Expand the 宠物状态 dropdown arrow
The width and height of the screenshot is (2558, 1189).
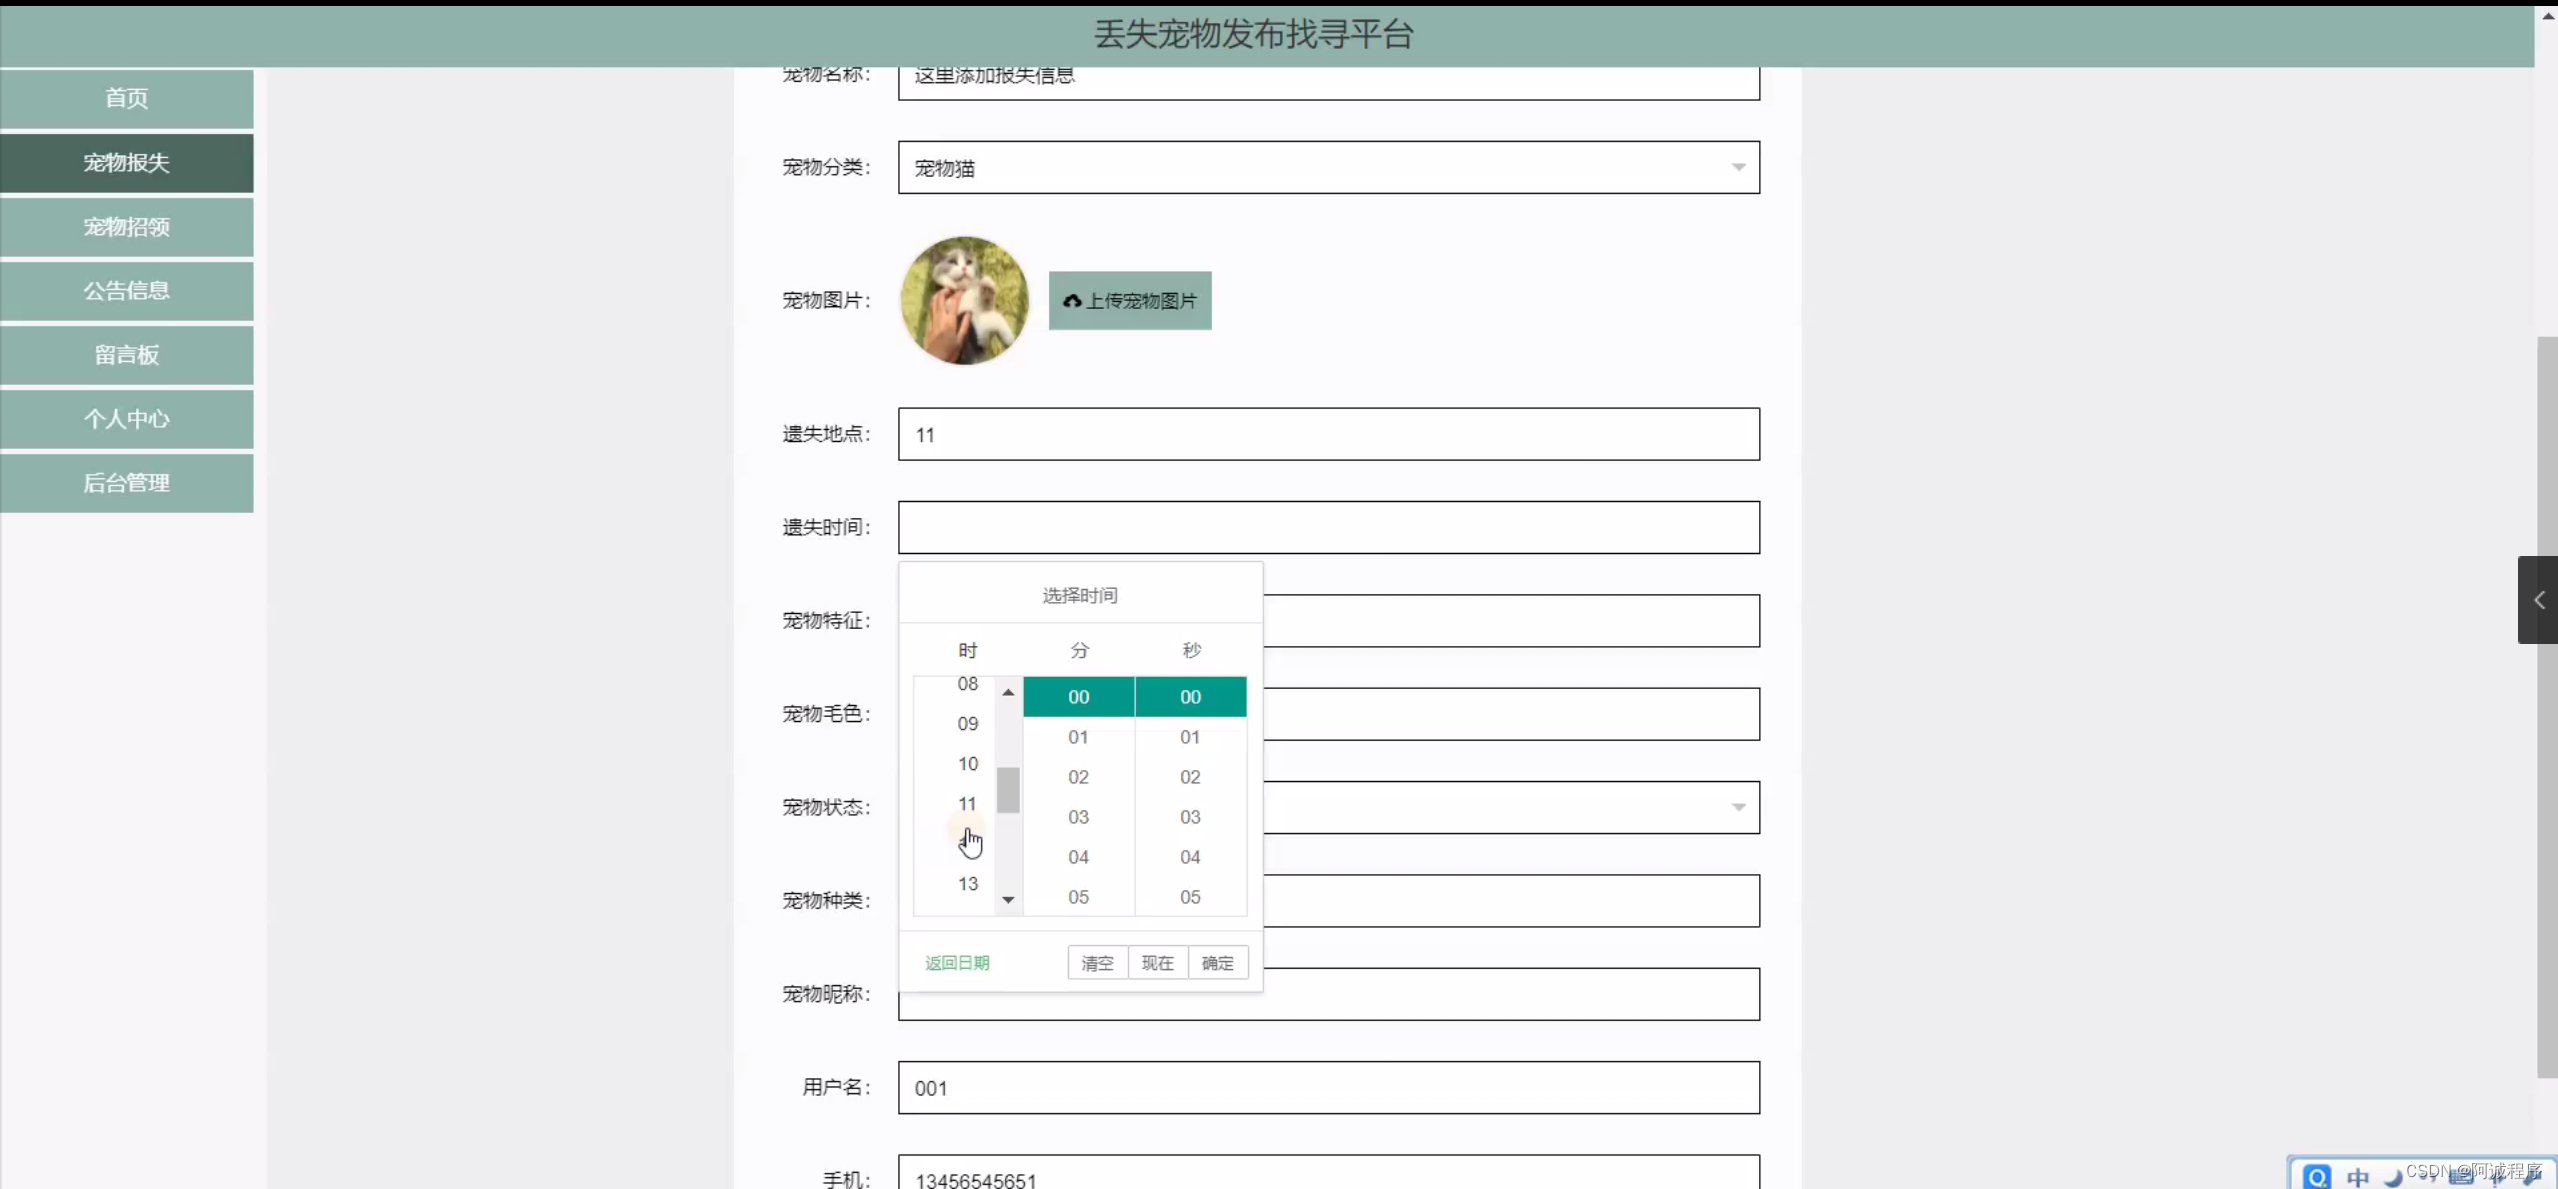[1738, 807]
